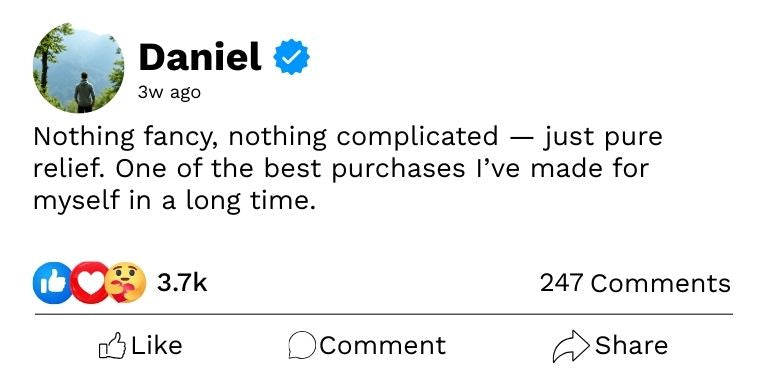Click the post's first line starting 'Nothing fancy'
768x384 pixels.
pos(348,137)
